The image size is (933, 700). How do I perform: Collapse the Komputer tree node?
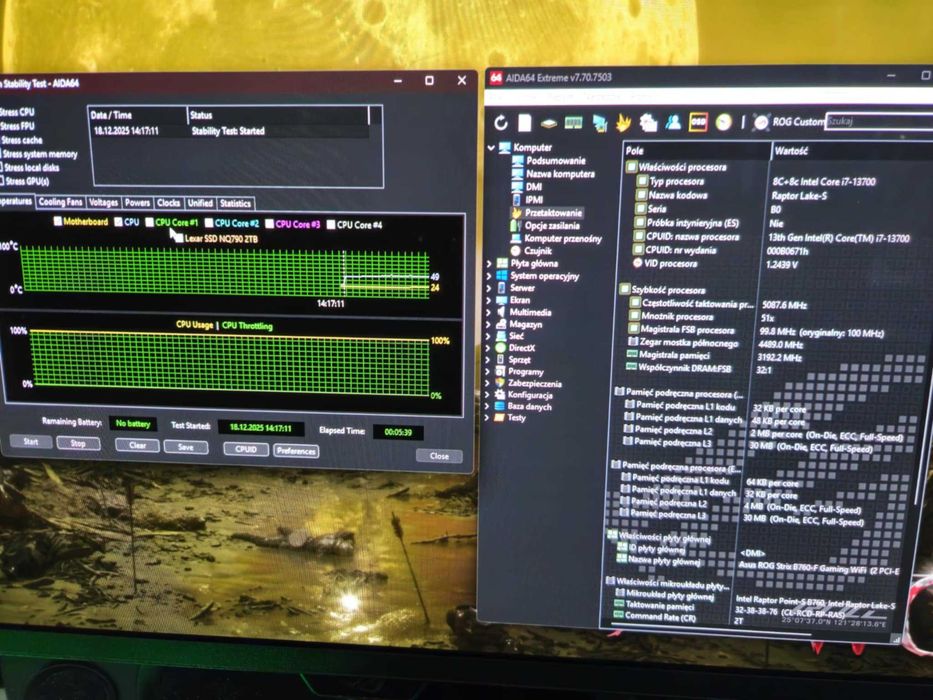pyautogui.click(x=491, y=148)
